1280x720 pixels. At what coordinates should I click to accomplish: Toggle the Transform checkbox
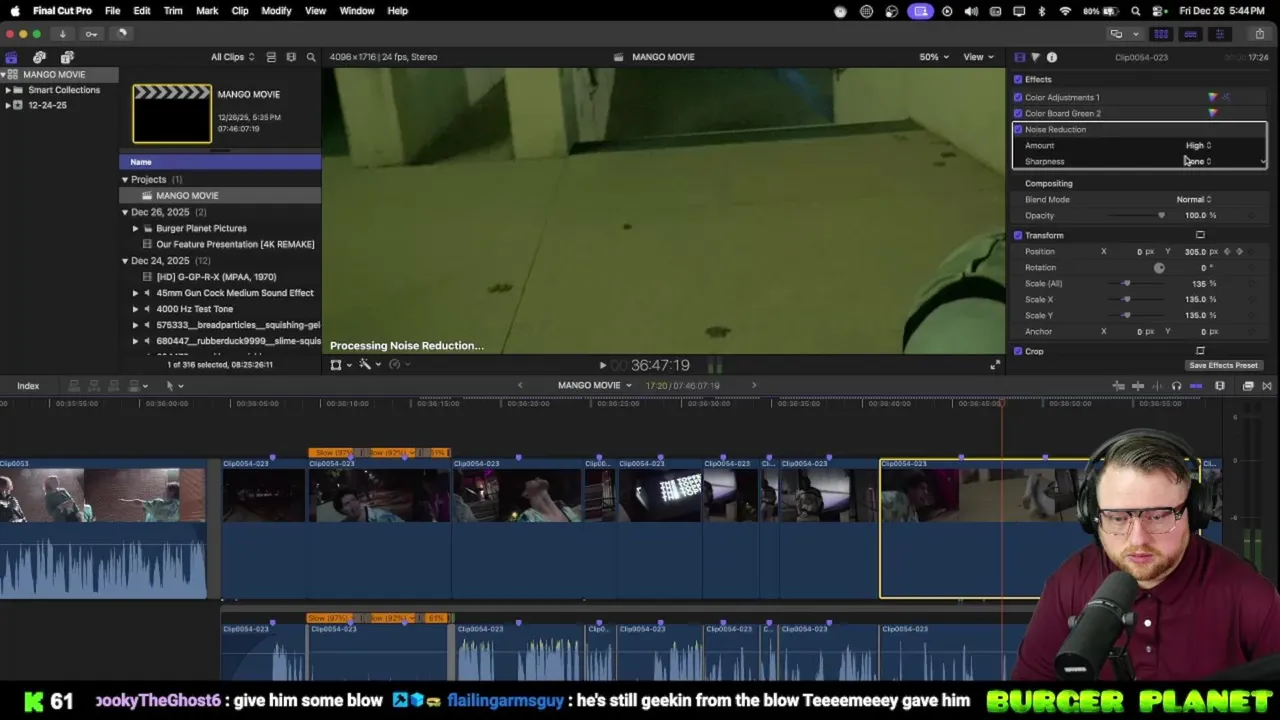pyautogui.click(x=1018, y=235)
